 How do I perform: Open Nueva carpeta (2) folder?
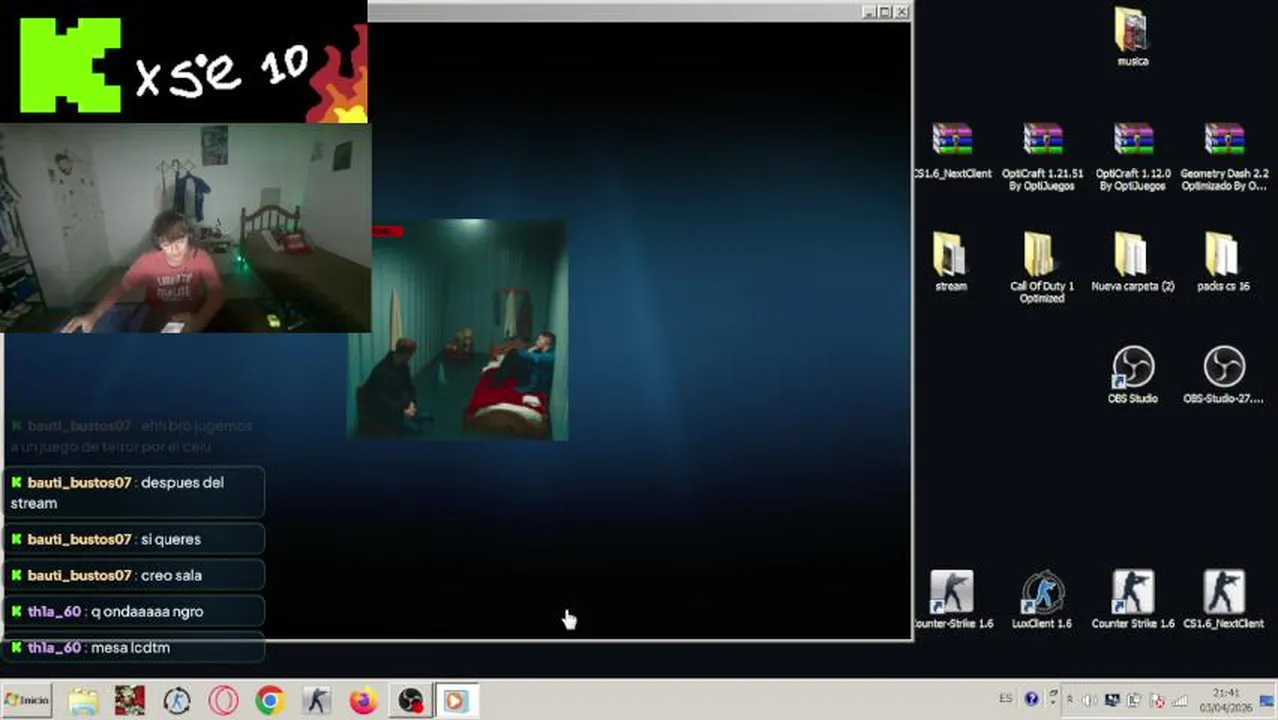coord(1132,262)
